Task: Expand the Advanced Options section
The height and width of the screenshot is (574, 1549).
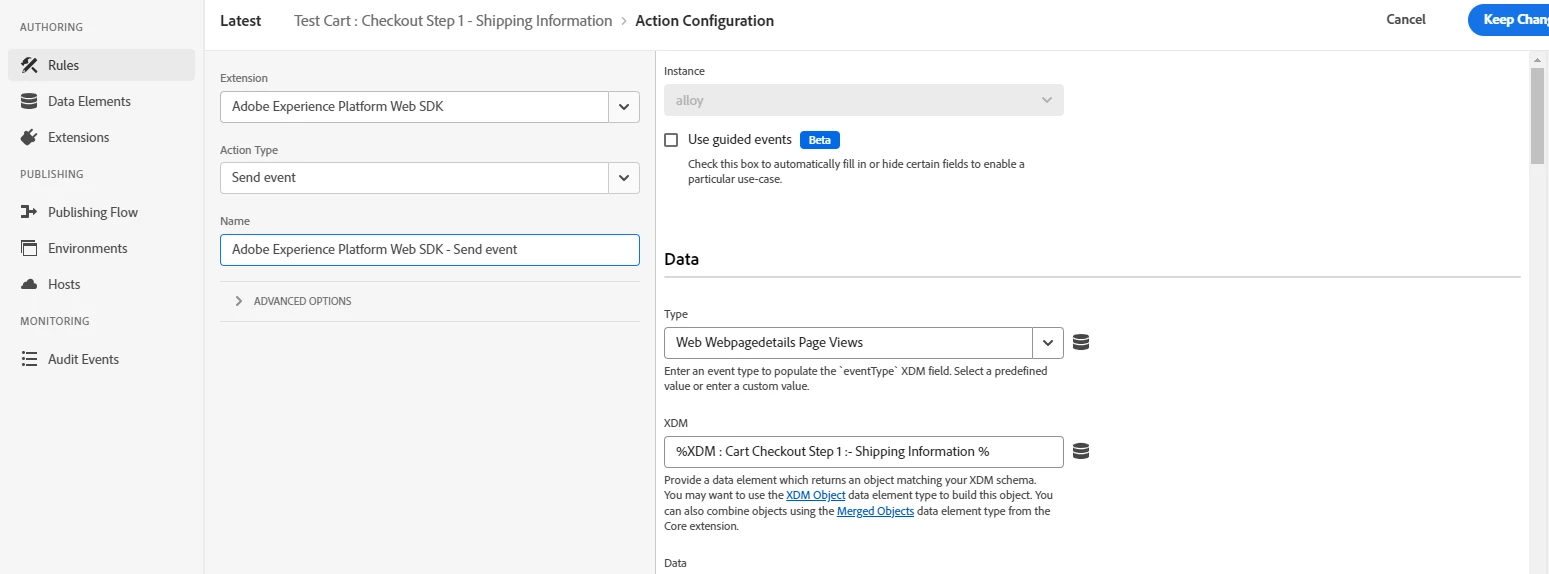Action: tap(239, 301)
